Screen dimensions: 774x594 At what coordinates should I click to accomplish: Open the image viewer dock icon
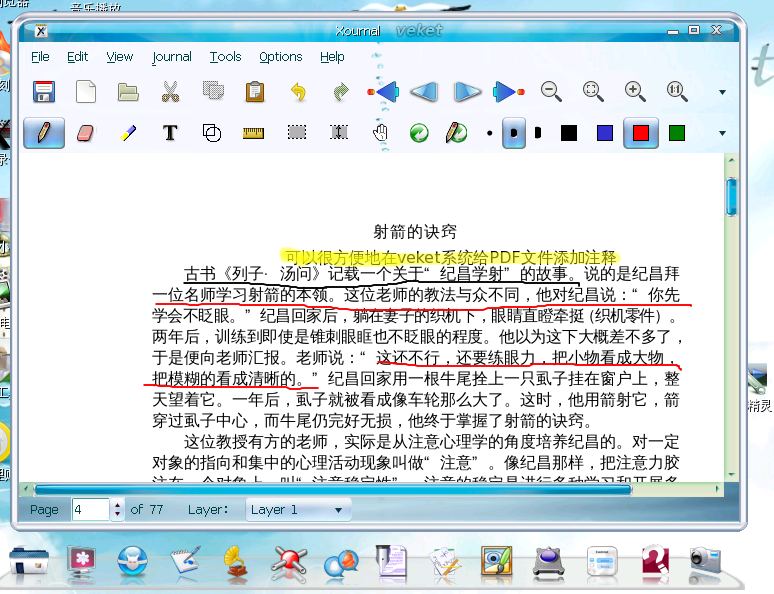click(x=497, y=561)
